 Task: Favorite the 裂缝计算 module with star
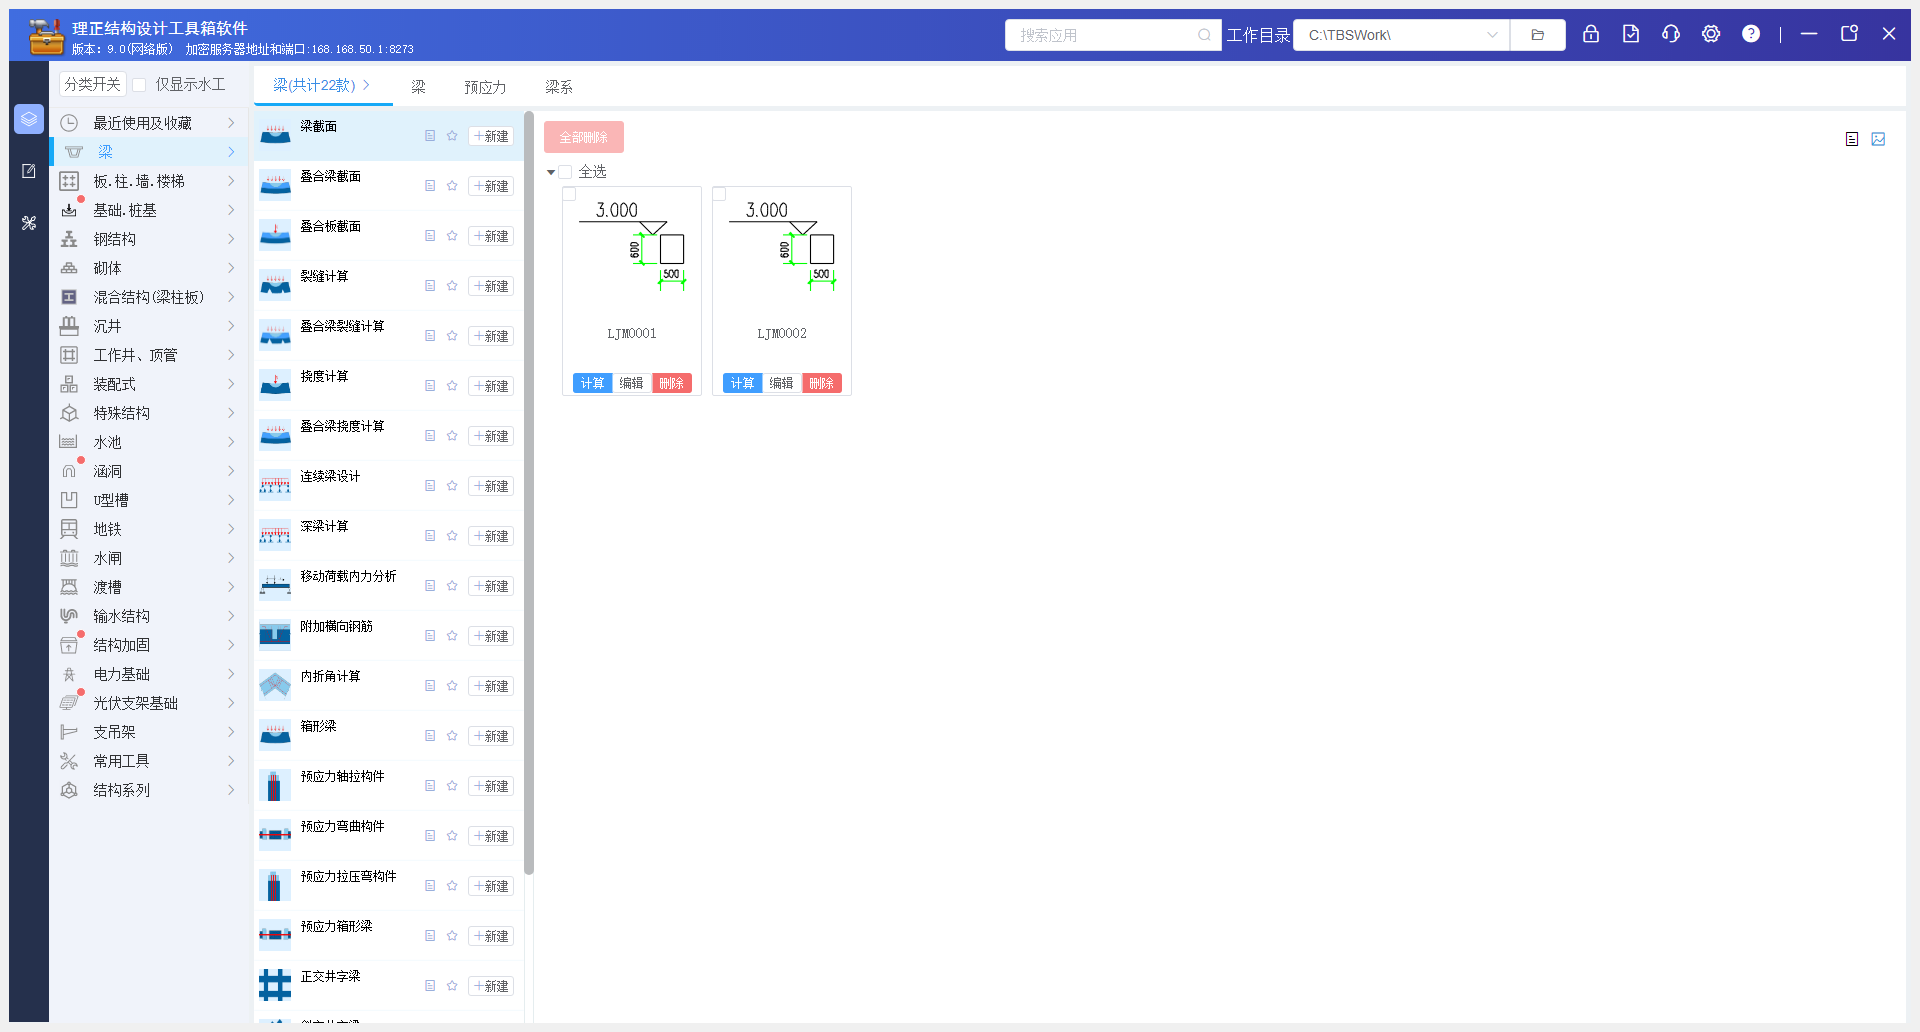(x=452, y=286)
